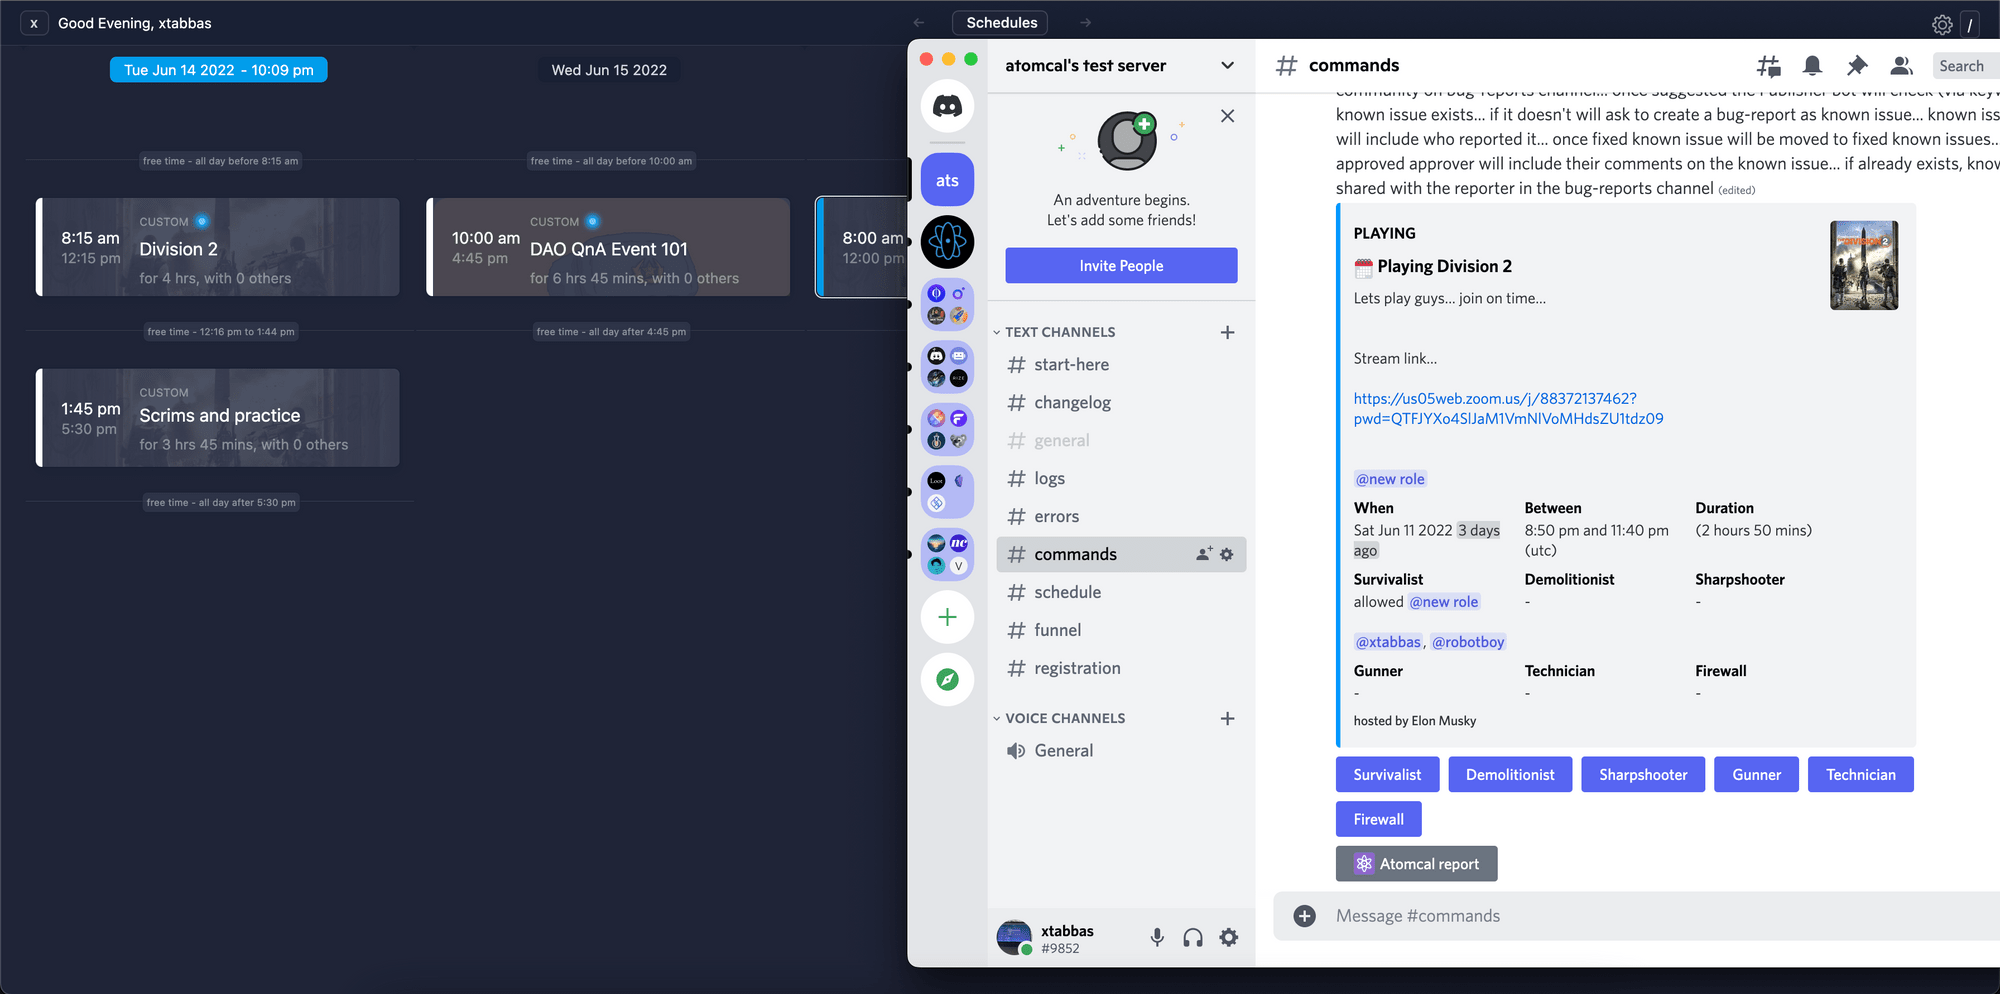Mute microphone in user panel
Screen dimensions: 2000x994
click(1157, 937)
